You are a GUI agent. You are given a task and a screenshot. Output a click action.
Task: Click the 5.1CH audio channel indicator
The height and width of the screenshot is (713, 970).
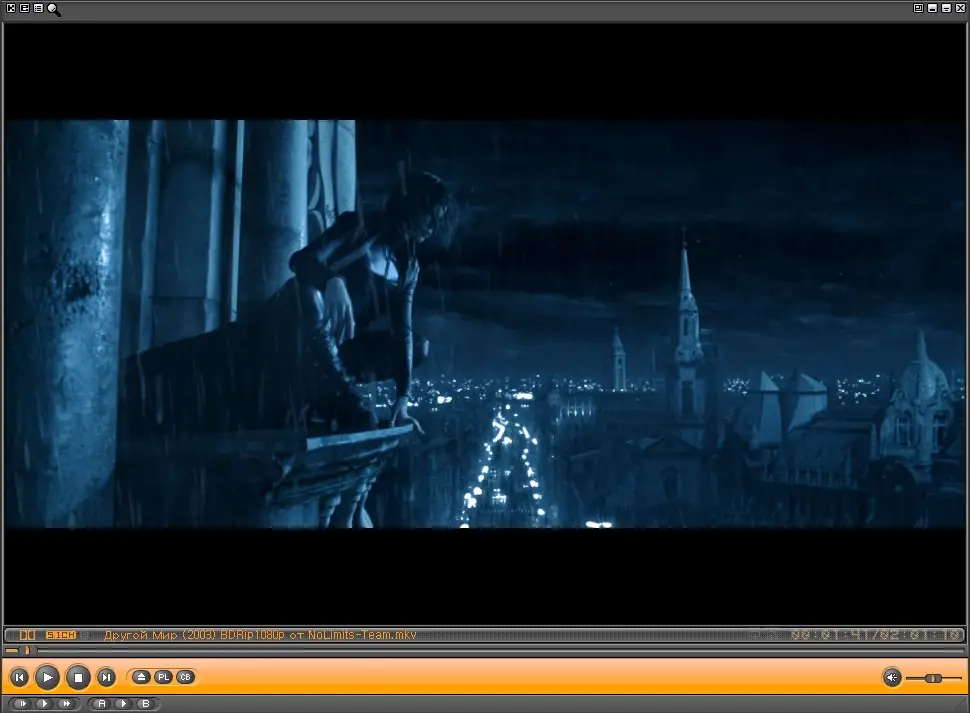(61, 635)
